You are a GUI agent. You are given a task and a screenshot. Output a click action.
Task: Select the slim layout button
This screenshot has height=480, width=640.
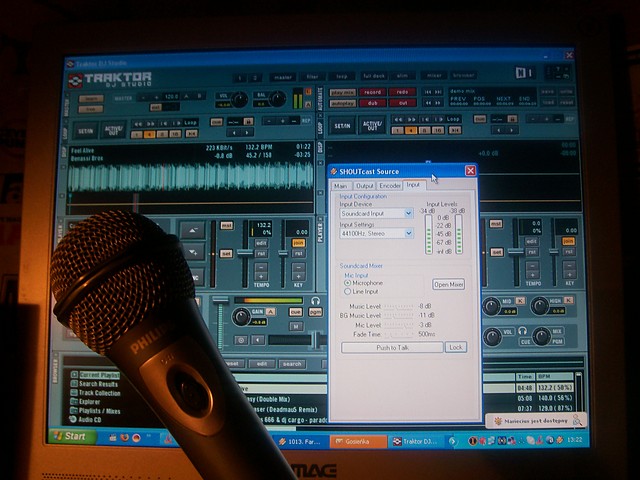point(402,76)
